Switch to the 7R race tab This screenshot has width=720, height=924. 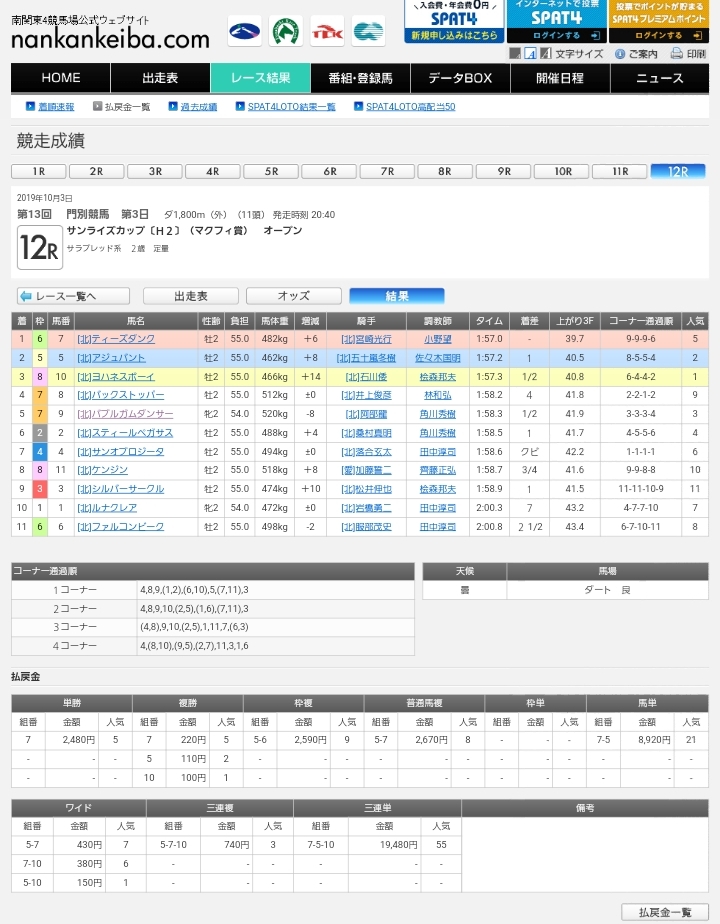click(x=387, y=171)
